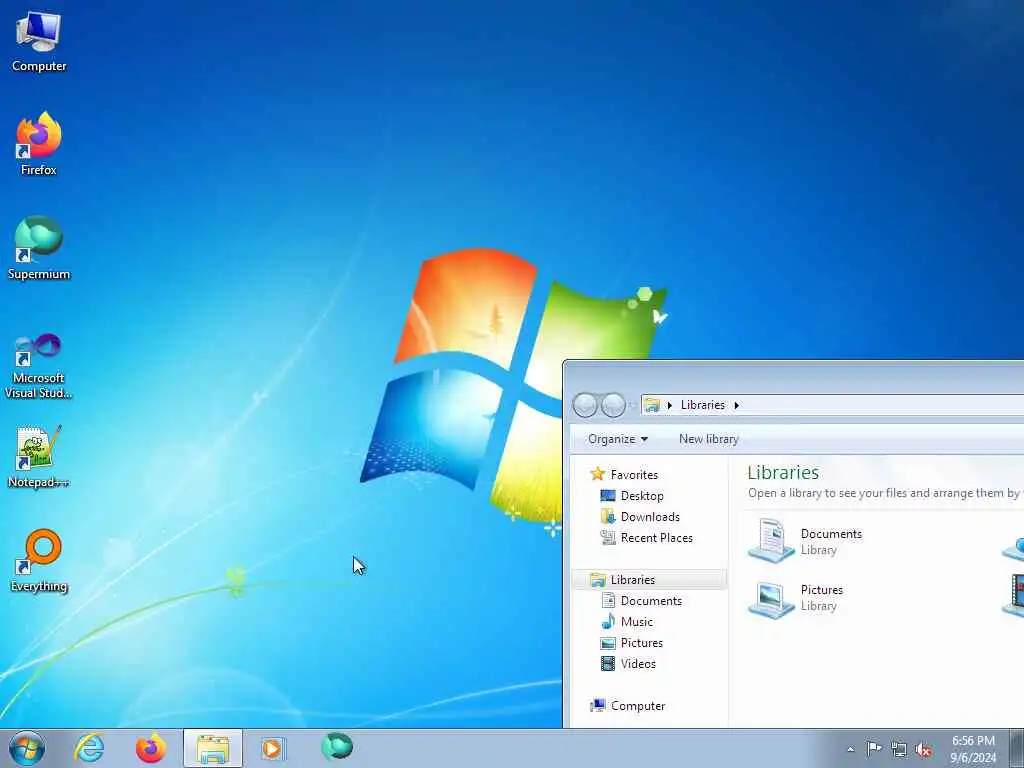Show hidden tray icons arrow
Screen dimensions: 1024x768
click(850, 750)
